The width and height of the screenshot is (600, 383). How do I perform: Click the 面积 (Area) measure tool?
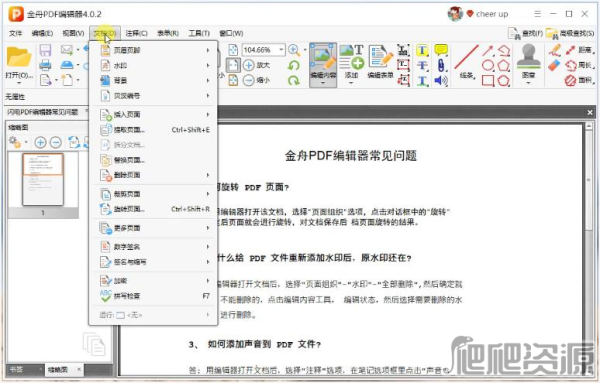(x=579, y=80)
